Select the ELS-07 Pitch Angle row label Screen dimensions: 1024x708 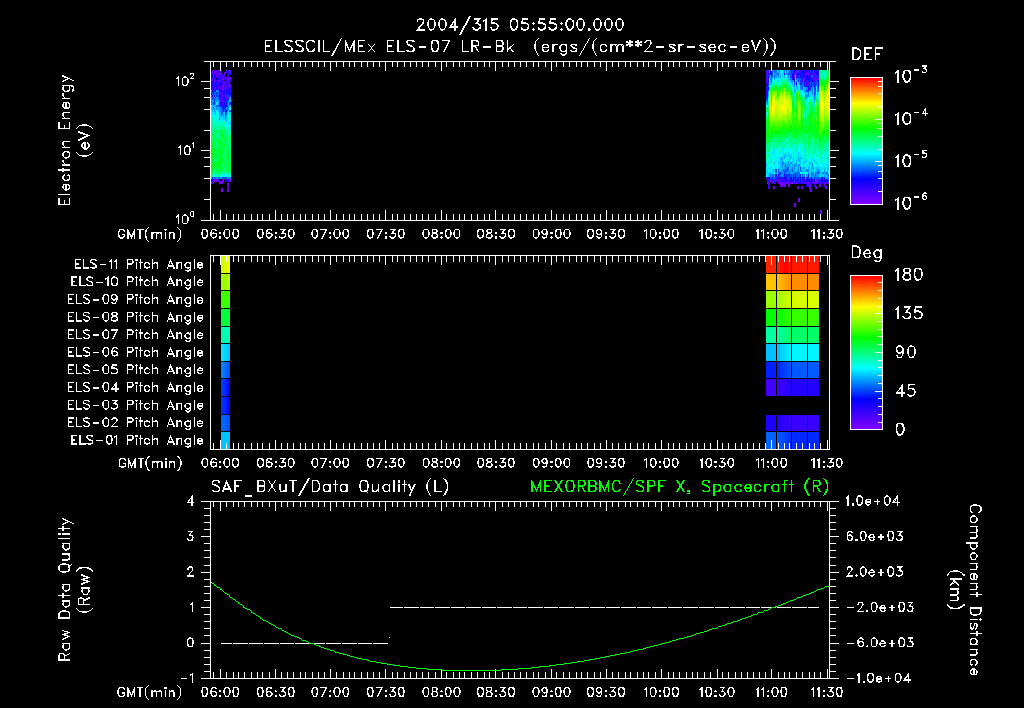point(135,334)
